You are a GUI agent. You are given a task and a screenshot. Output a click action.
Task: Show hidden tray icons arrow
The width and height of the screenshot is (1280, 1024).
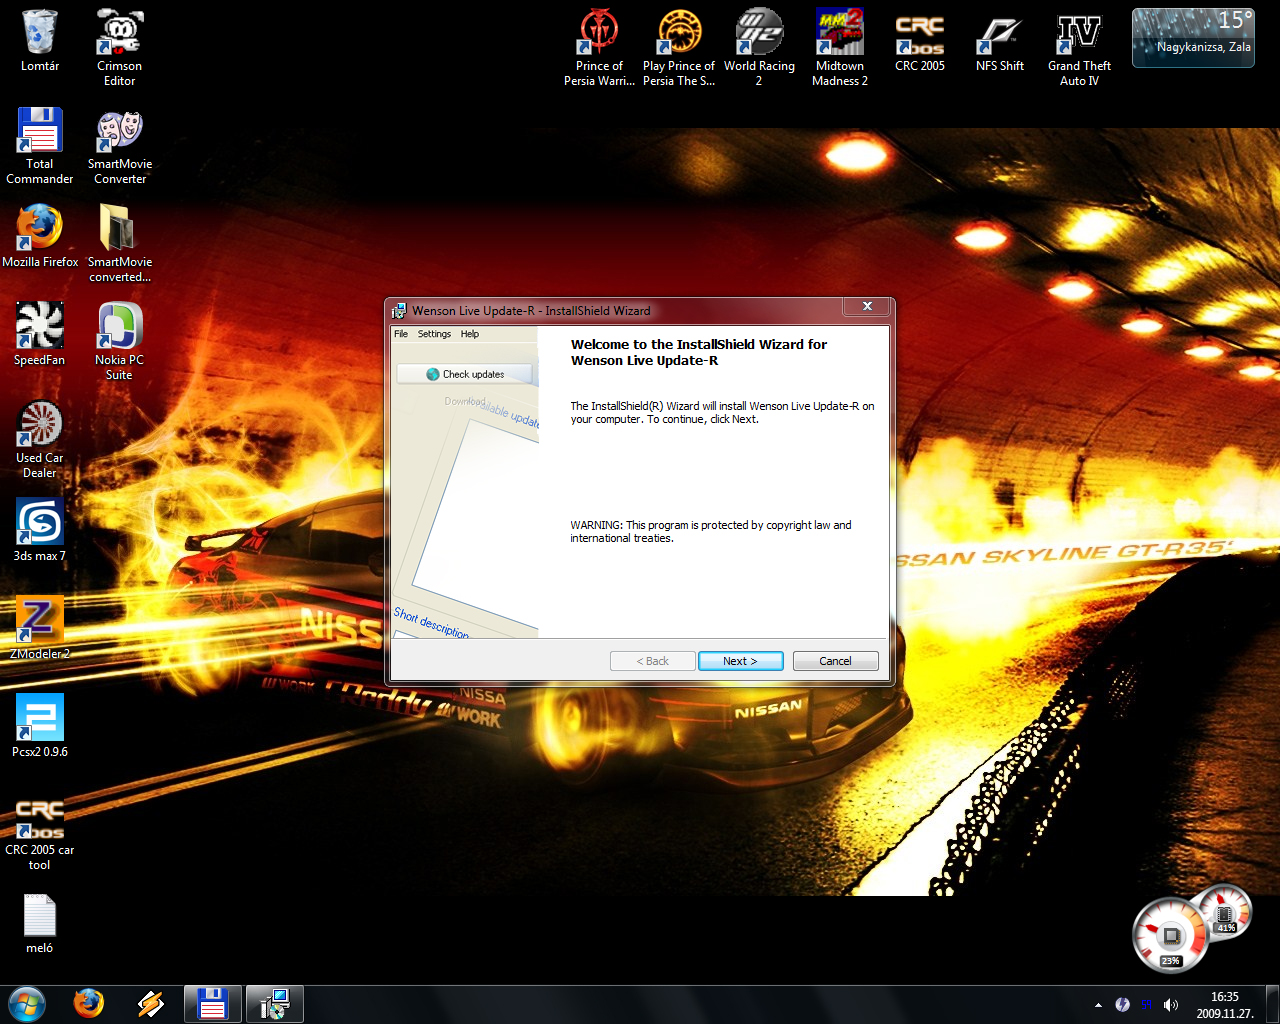1098,1005
